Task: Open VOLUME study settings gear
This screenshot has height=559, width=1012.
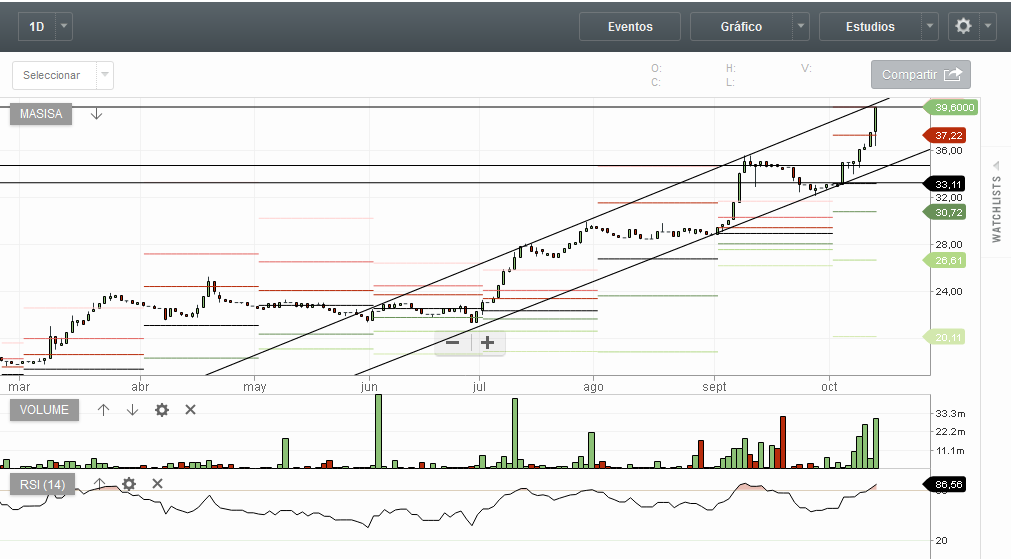Action: [x=162, y=410]
